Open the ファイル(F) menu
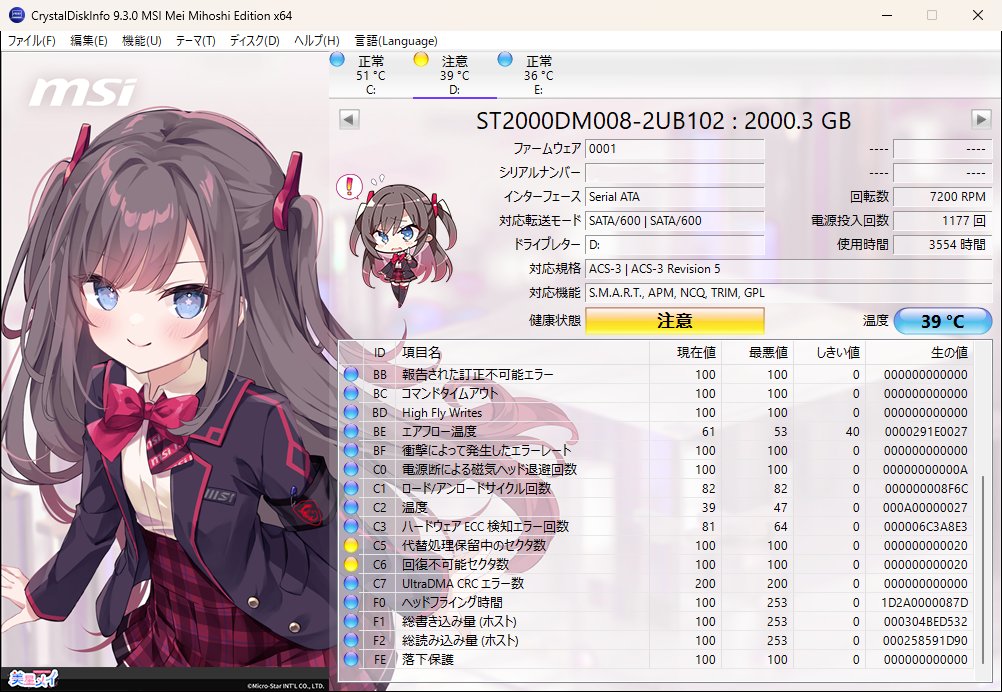Image resolution: width=1002 pixels, height=692 pixels. (x=31, y=41)
